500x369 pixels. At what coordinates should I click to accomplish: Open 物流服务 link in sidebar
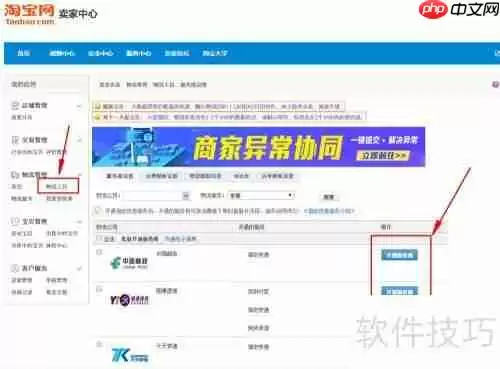click(x=22, y=199)
